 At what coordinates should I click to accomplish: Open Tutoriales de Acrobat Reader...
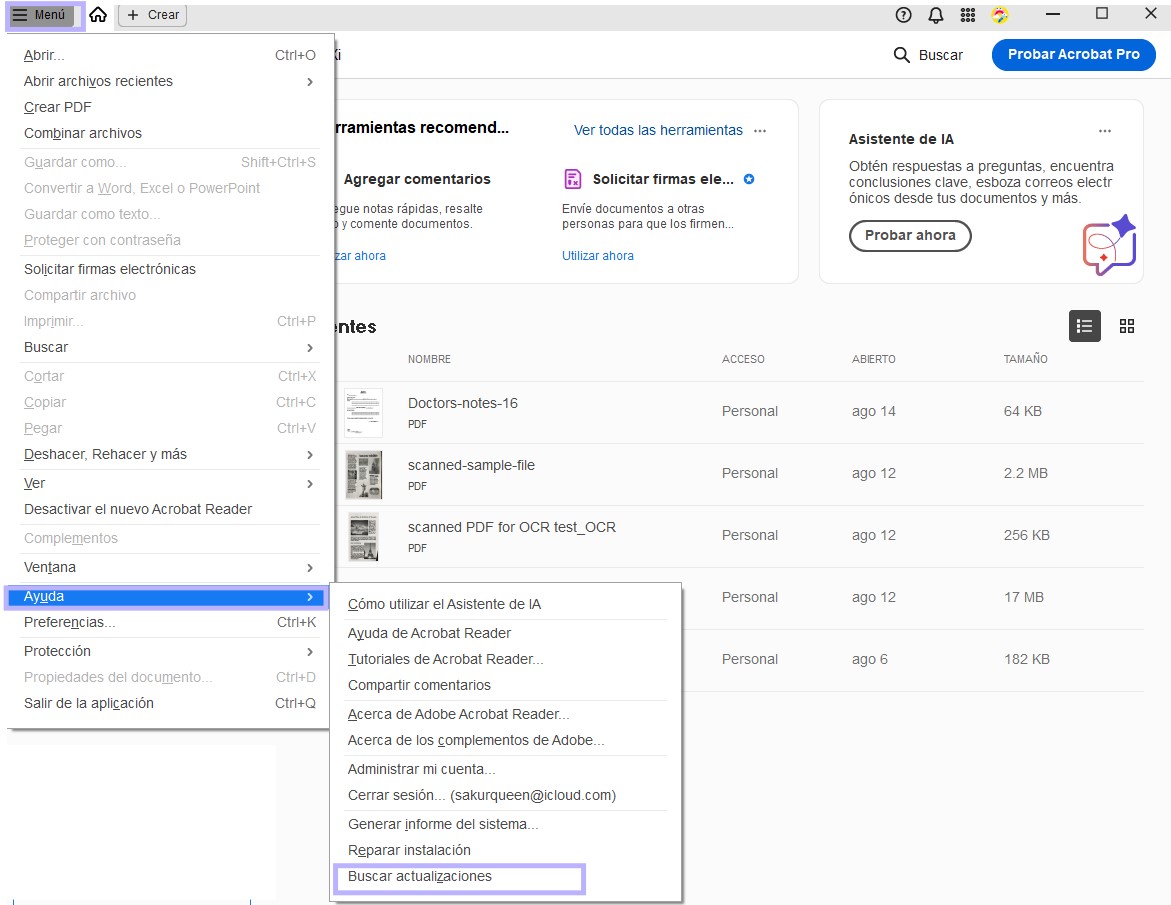(506, 660)
